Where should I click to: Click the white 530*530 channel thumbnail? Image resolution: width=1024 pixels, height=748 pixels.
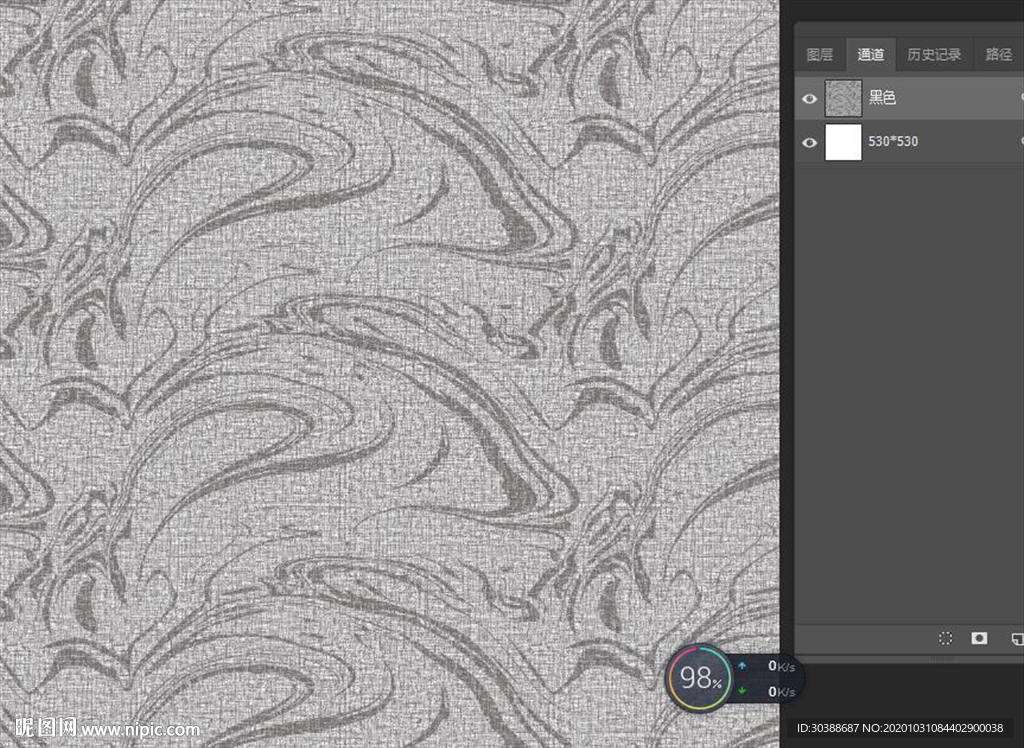pyautogui.click(x=843, y=142)
